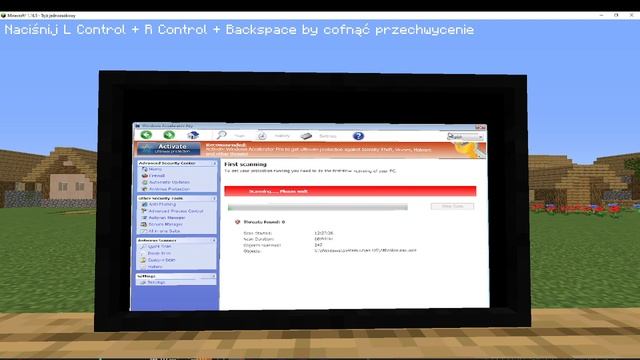Viewport: 640px width, 360px height.
Task: Click the scanned object file path
Action: click(365, 250)
